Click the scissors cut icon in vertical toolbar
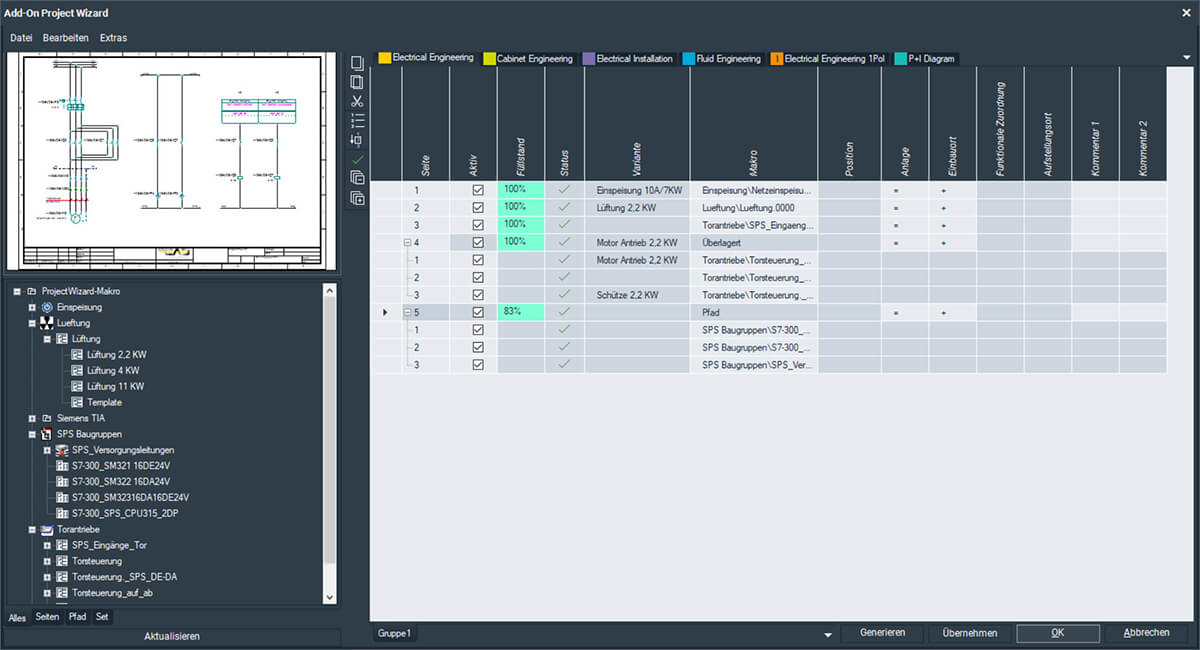Image resolution: width=1200 pixels, height=650 pixels. click(357, 101)
